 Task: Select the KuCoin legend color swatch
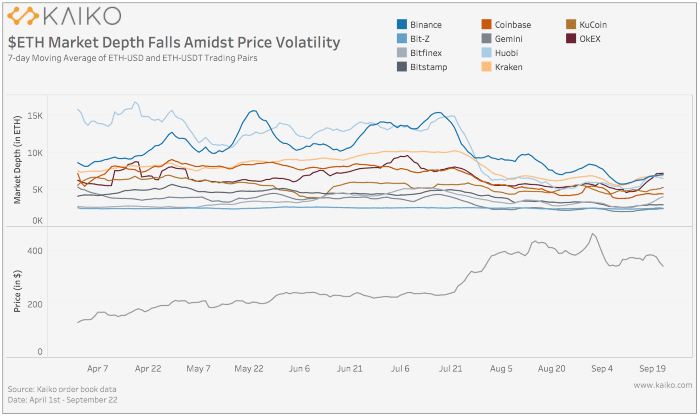(571, 25)
